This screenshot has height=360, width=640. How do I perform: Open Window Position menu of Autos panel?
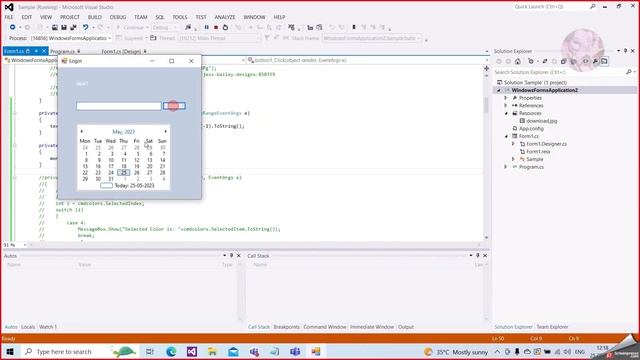[224, 256]
